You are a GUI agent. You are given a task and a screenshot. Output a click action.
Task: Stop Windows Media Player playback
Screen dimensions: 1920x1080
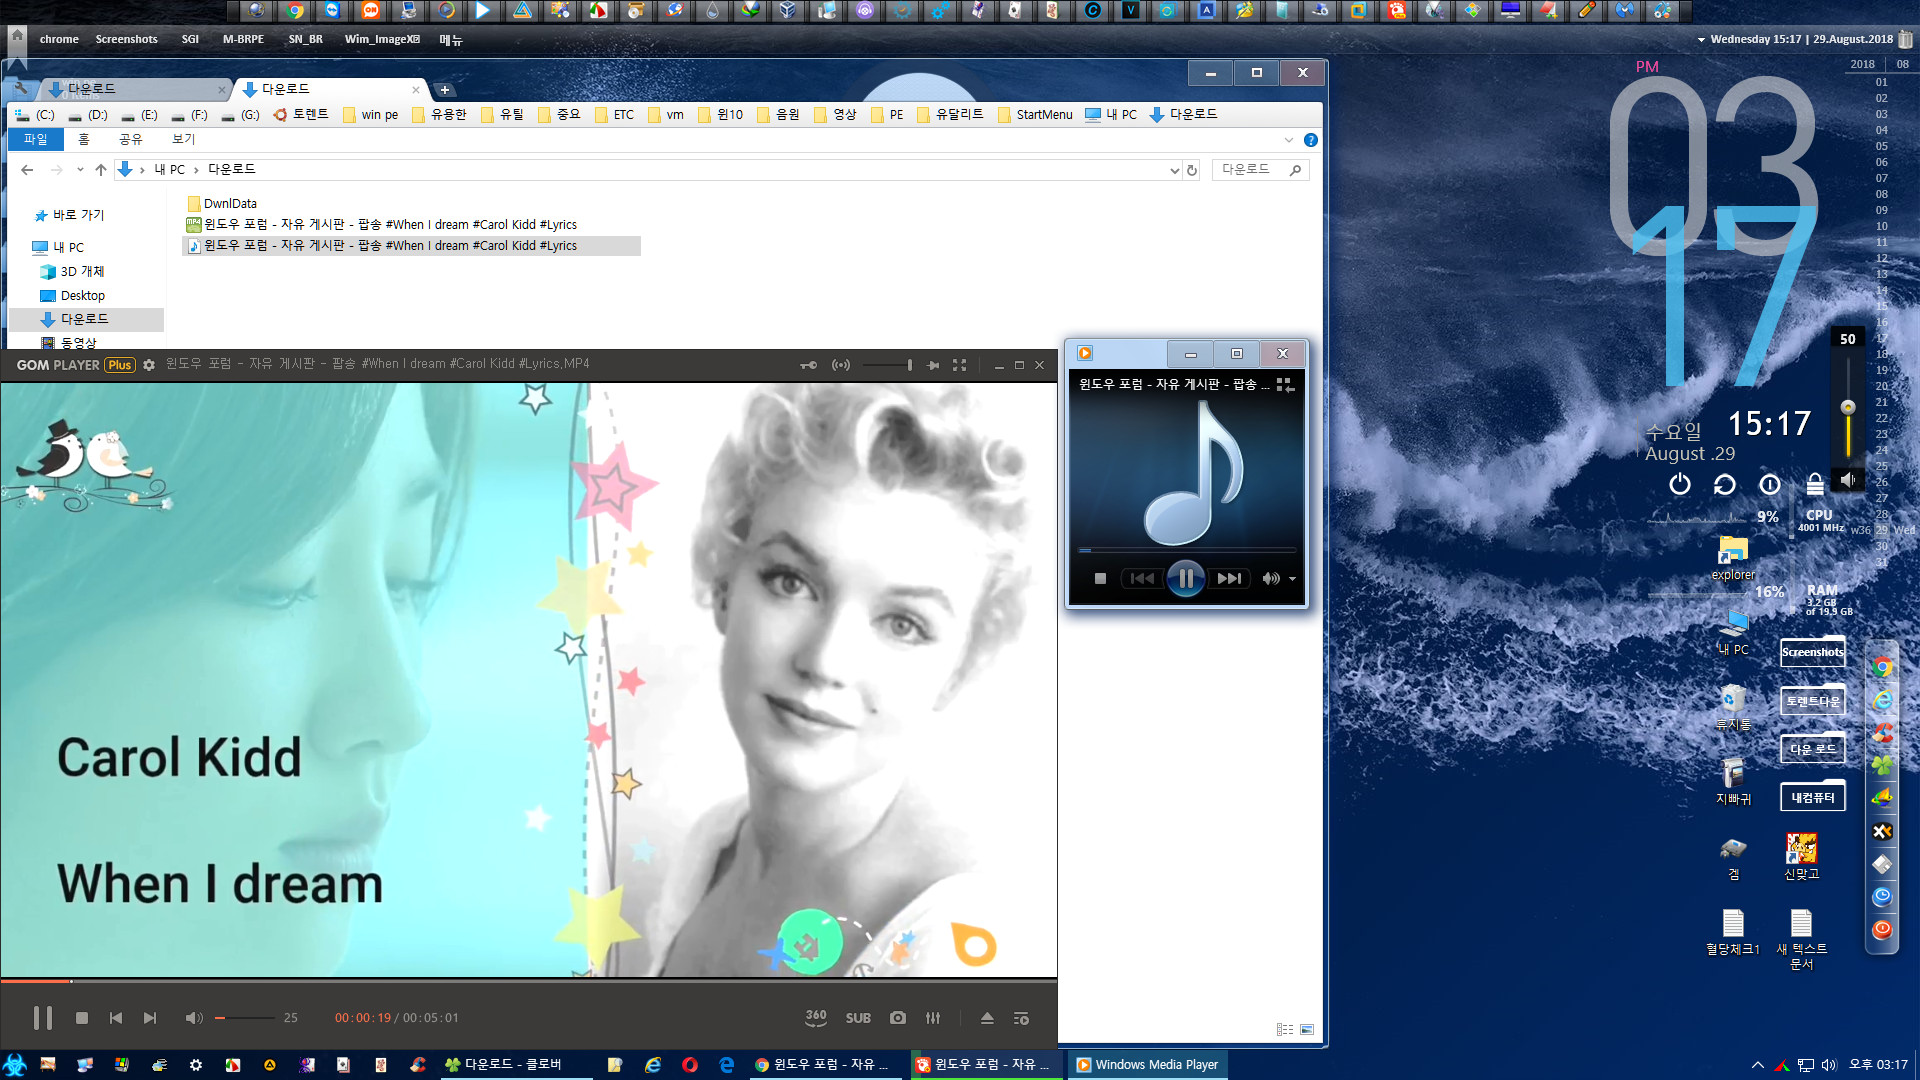pos(1100,578)
